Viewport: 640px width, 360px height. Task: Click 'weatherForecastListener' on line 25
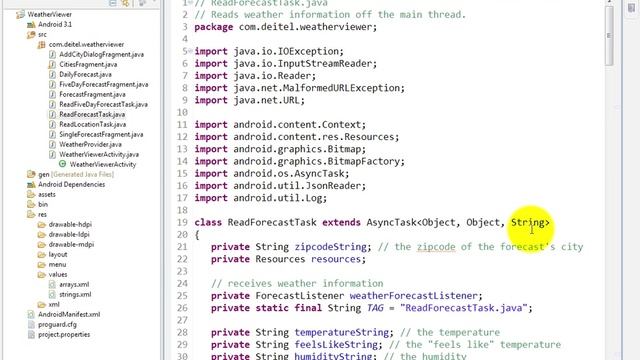click(413, 296)
